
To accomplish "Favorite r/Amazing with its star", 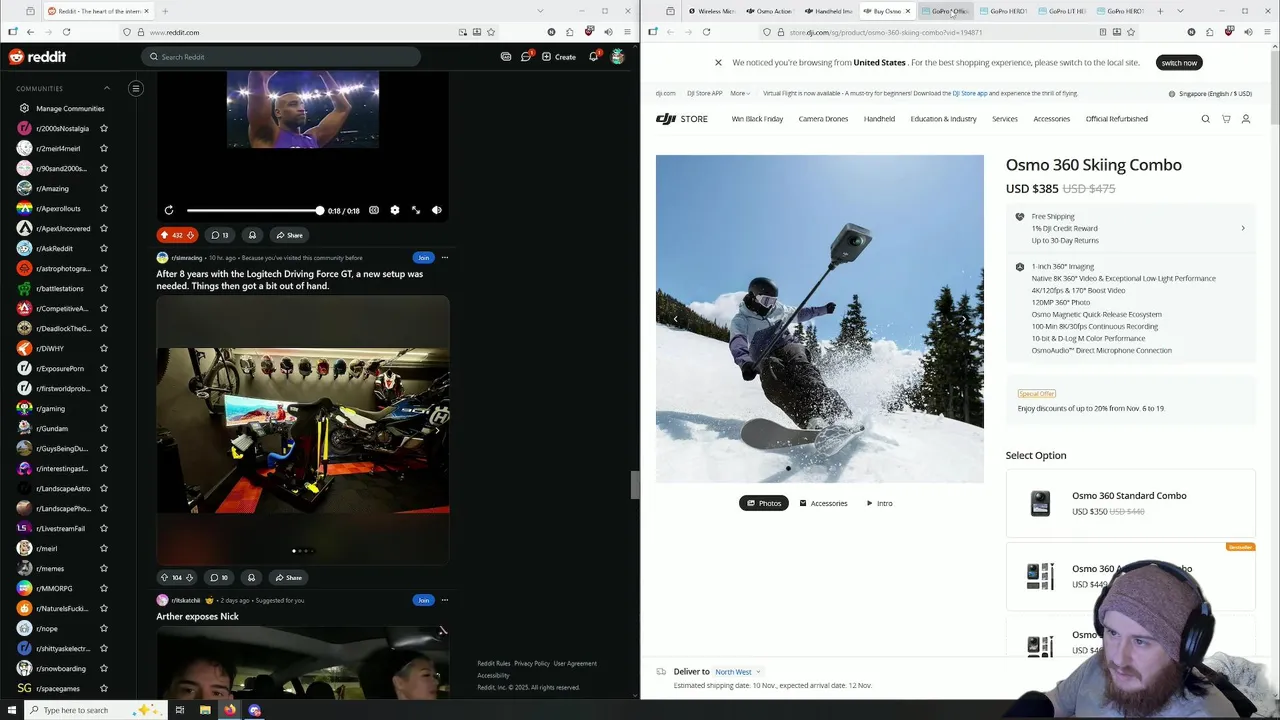I will (104, 188).
